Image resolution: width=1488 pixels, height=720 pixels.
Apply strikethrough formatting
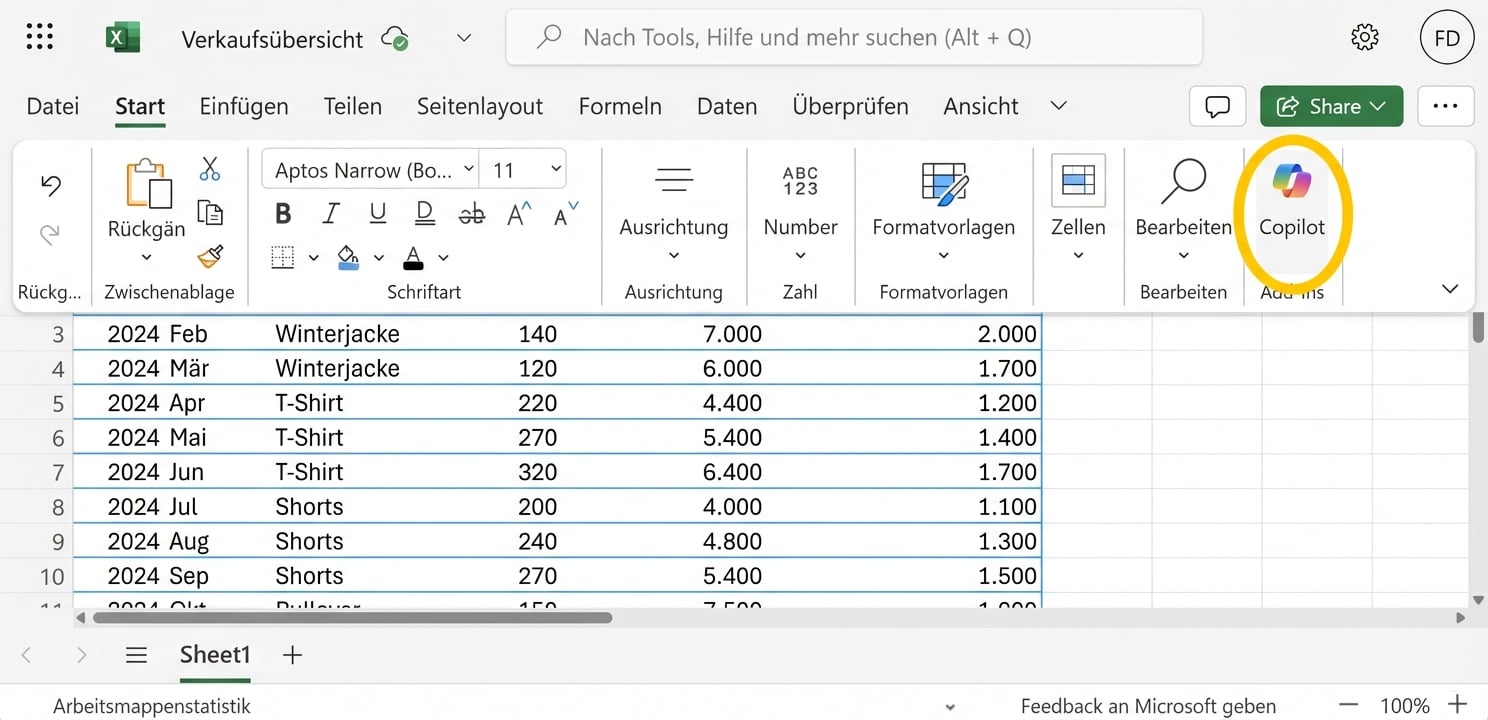tap(471, 212)
